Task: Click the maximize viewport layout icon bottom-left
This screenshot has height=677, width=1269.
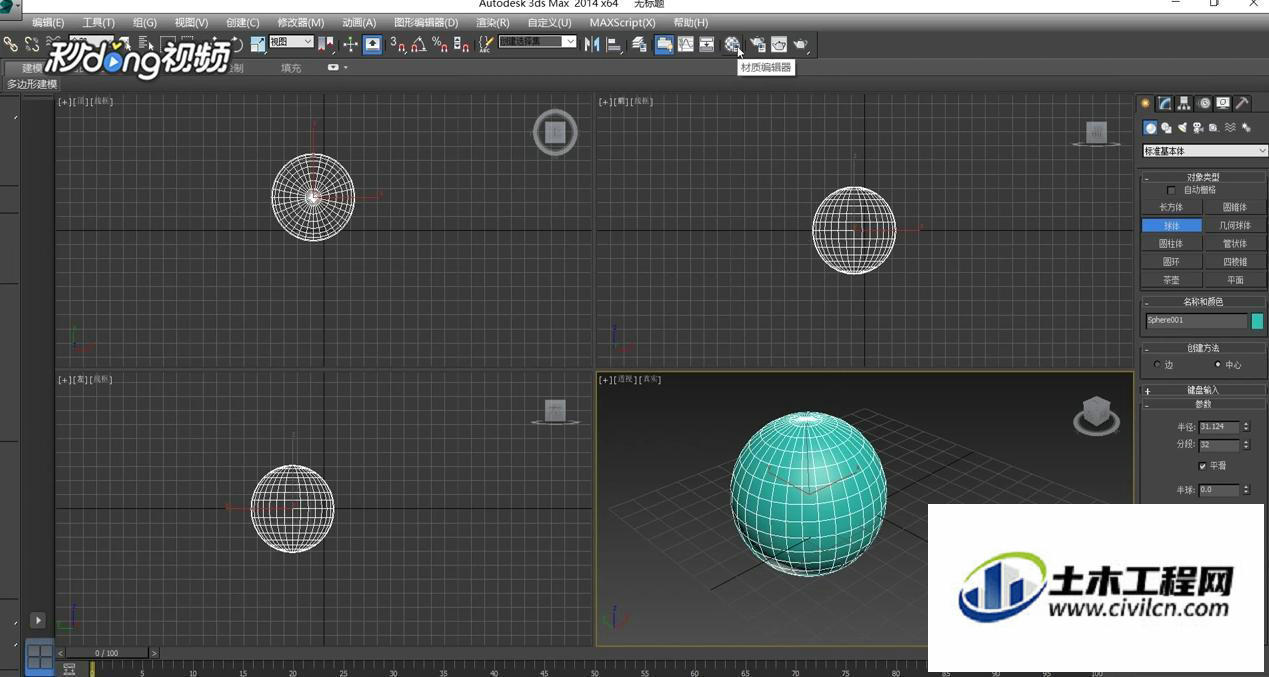Action: point(39,656)
